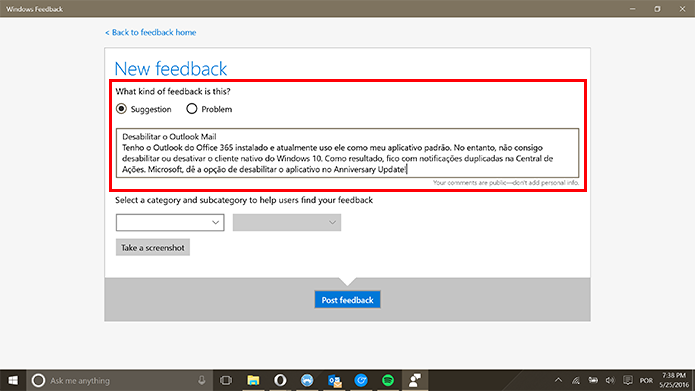Open the volume control tray icon
The height and width of the screenshot is (391, 695).
tap(610, 380)
